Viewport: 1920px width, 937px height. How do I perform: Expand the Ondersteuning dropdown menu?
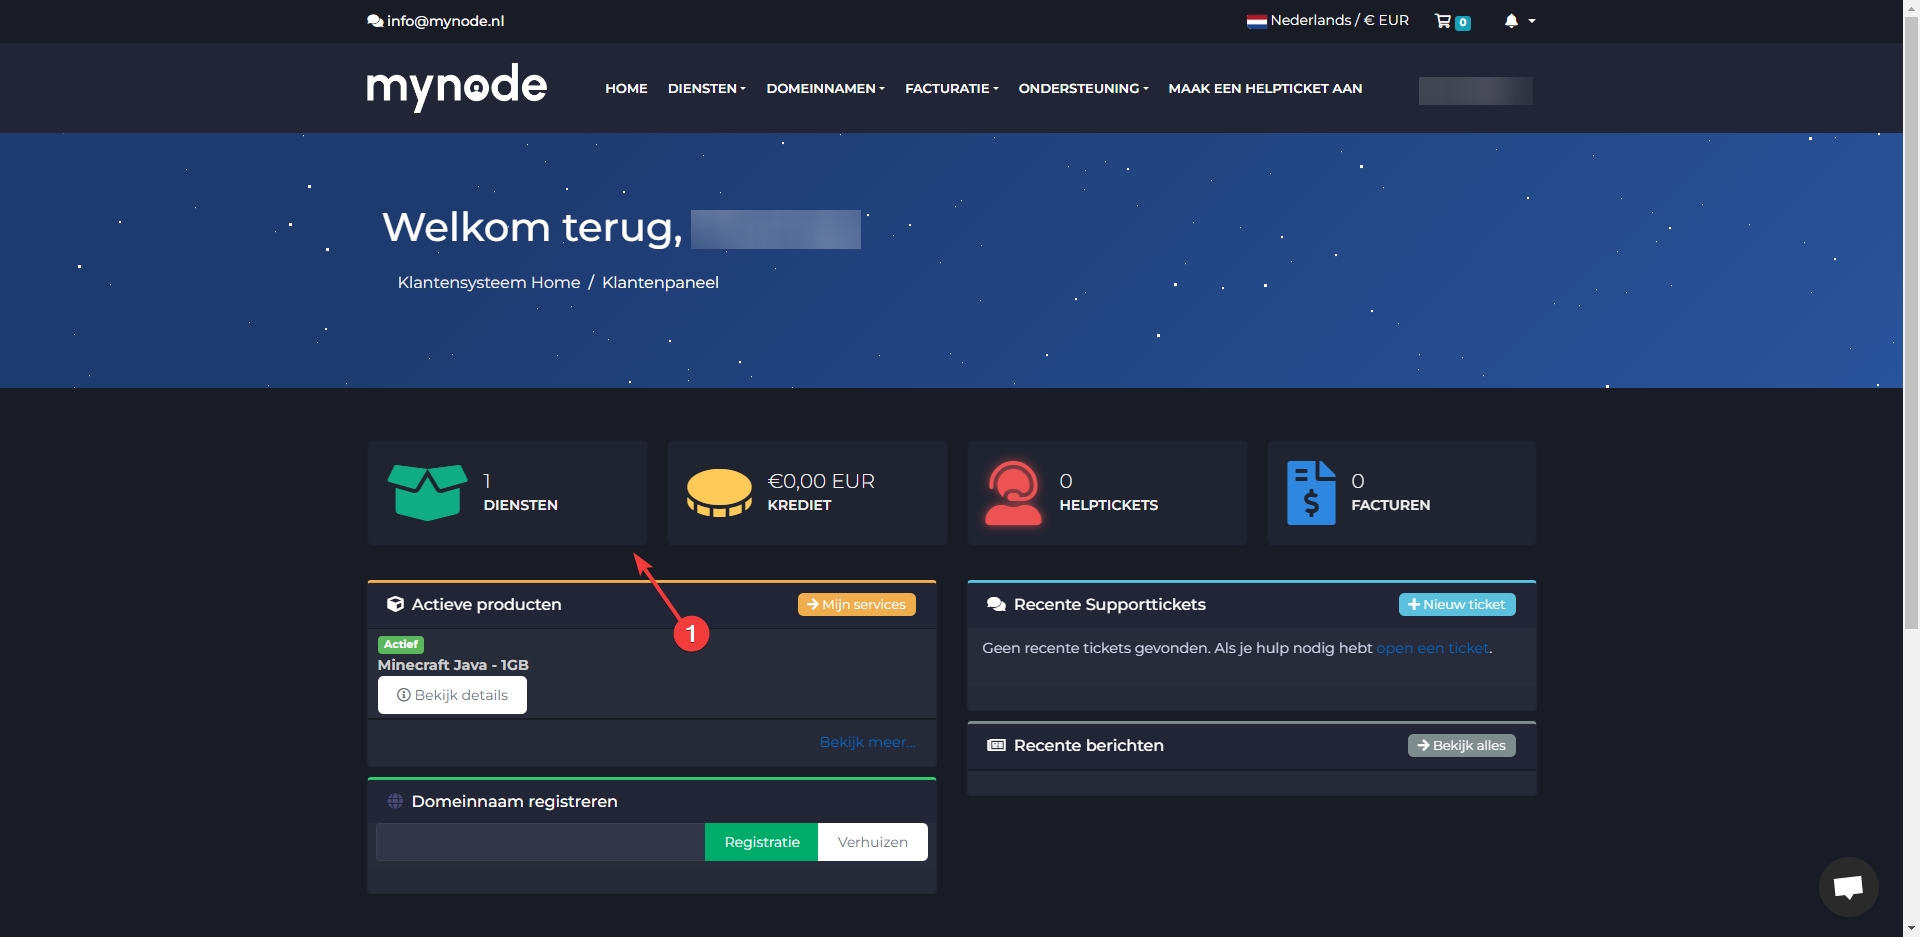[x=1083, y=89]
